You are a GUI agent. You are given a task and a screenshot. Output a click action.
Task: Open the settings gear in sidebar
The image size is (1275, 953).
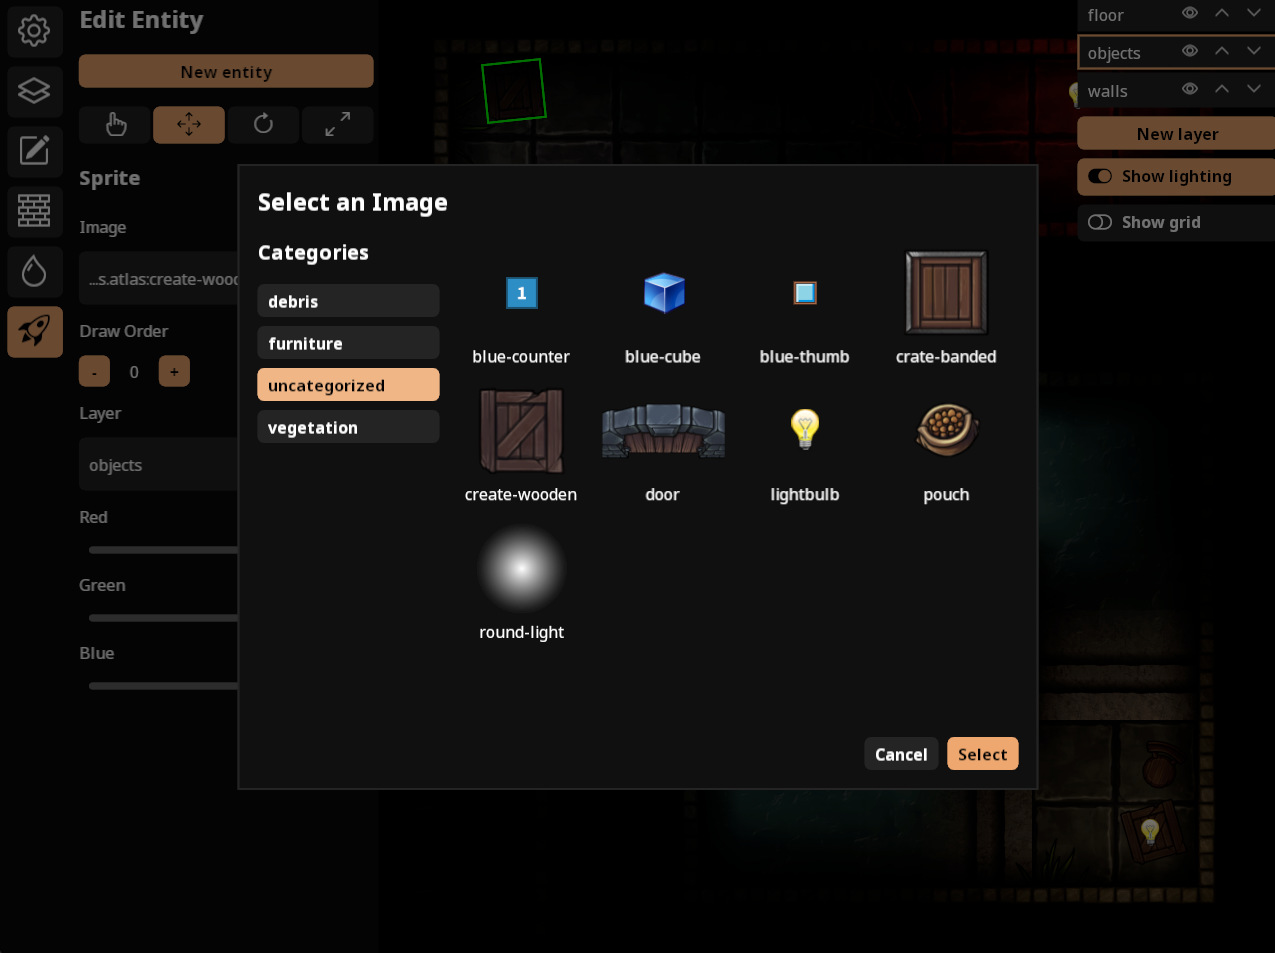tap(34, 30)
